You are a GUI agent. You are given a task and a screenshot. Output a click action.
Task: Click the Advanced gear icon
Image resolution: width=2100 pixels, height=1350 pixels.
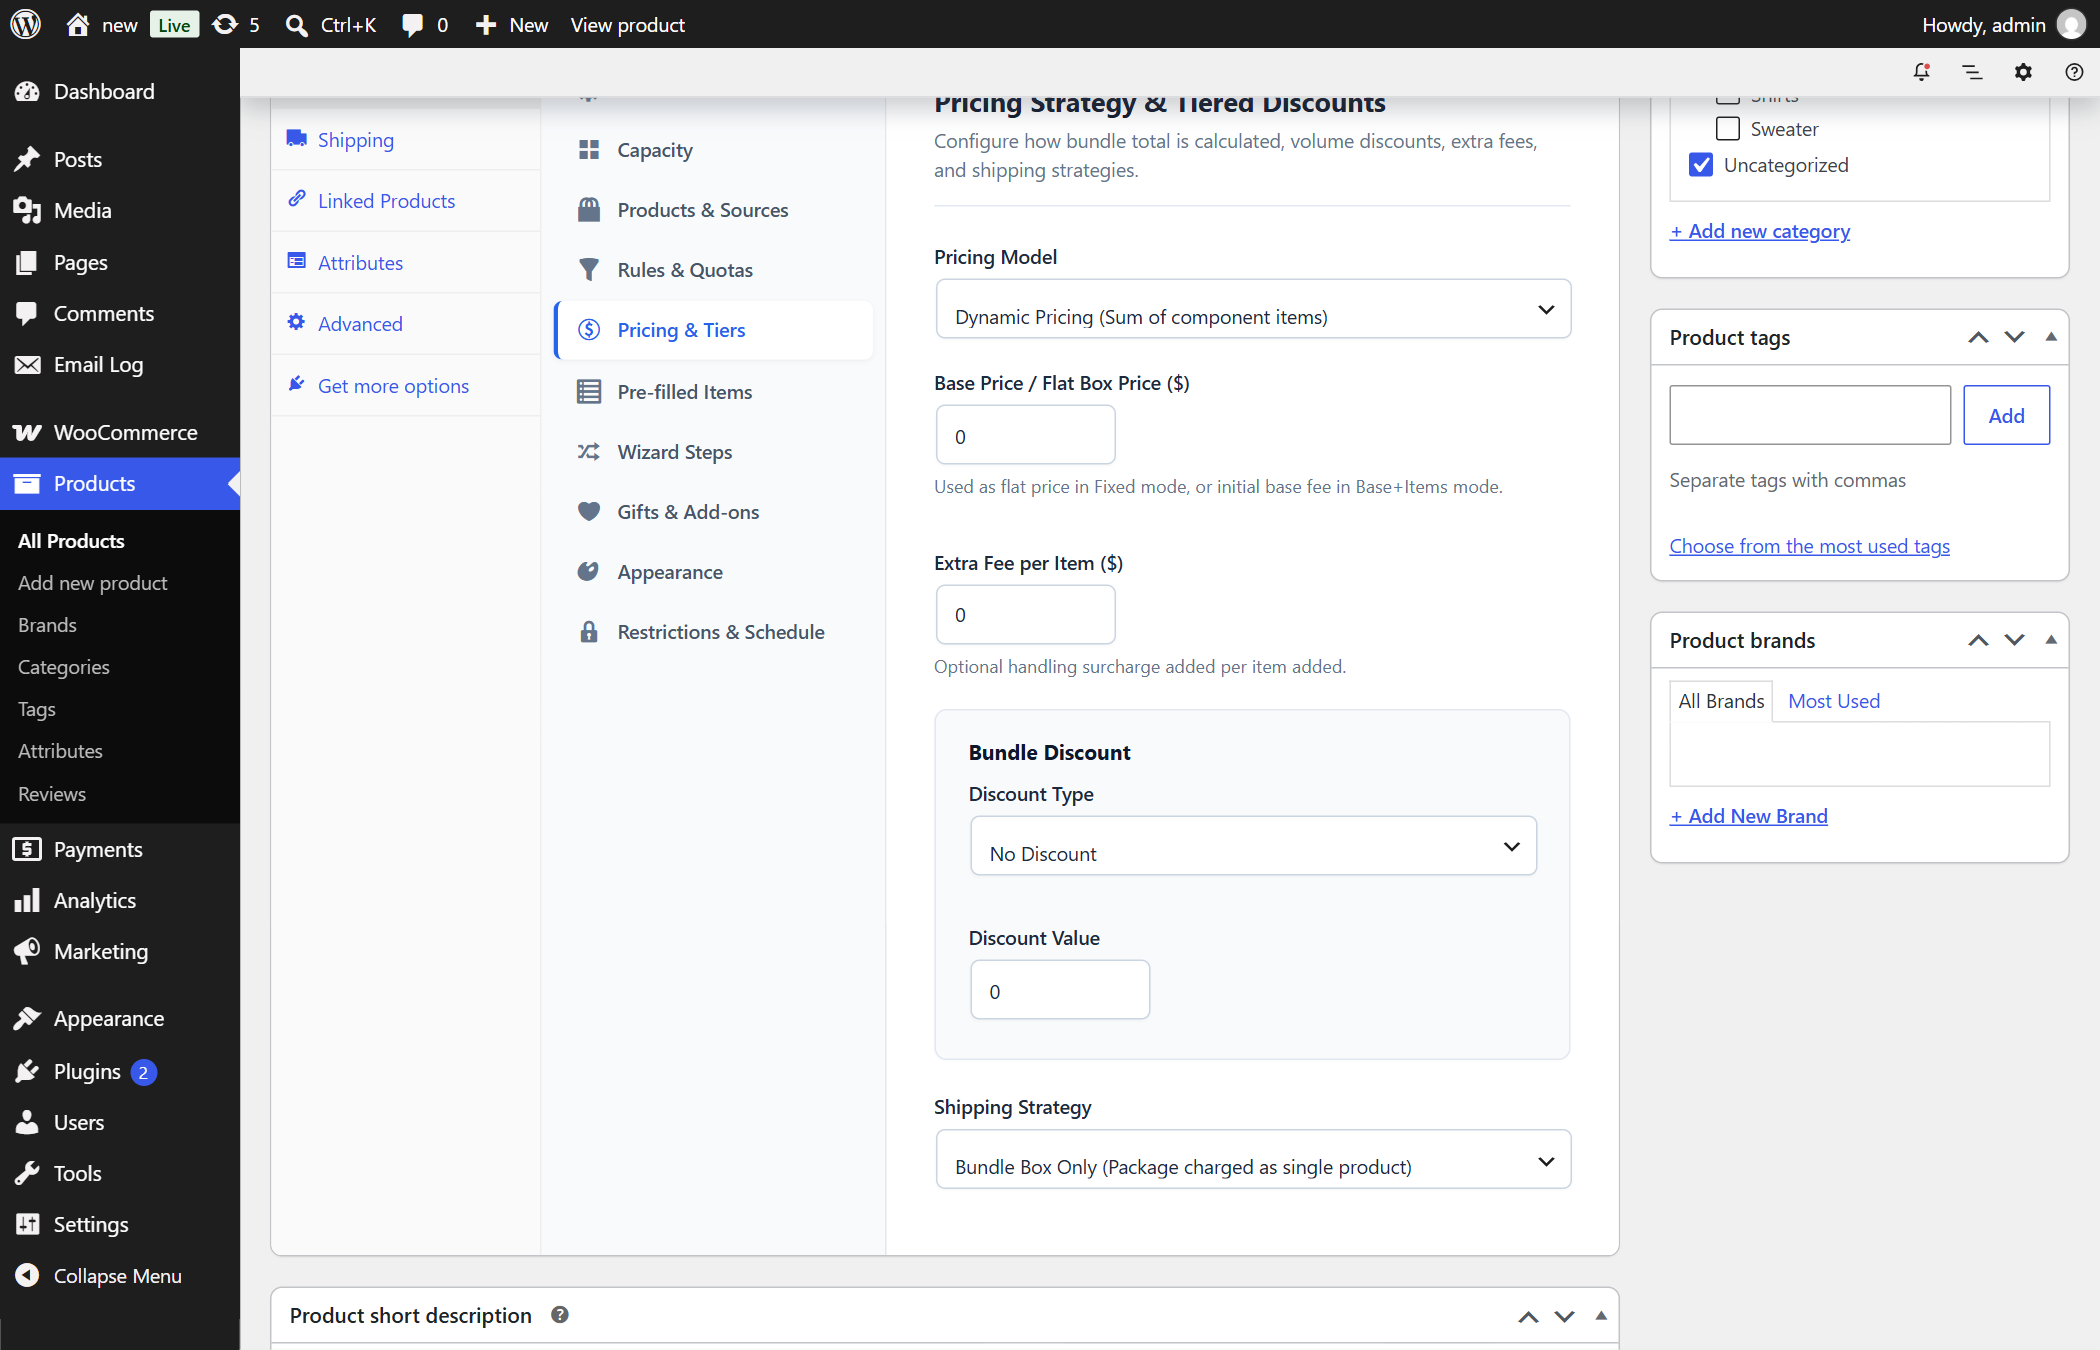pyautogui.click(x=296, y=322)
